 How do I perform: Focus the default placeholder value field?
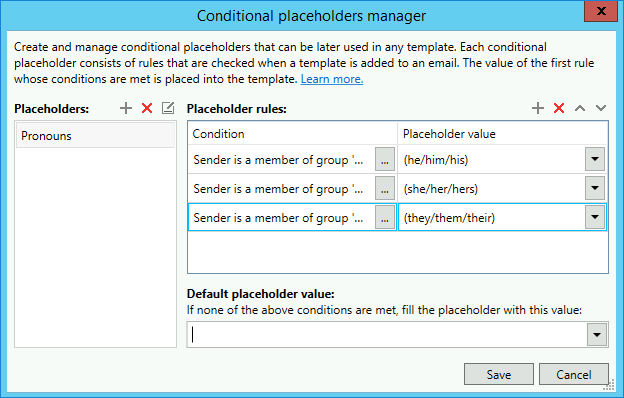[387, 335]
